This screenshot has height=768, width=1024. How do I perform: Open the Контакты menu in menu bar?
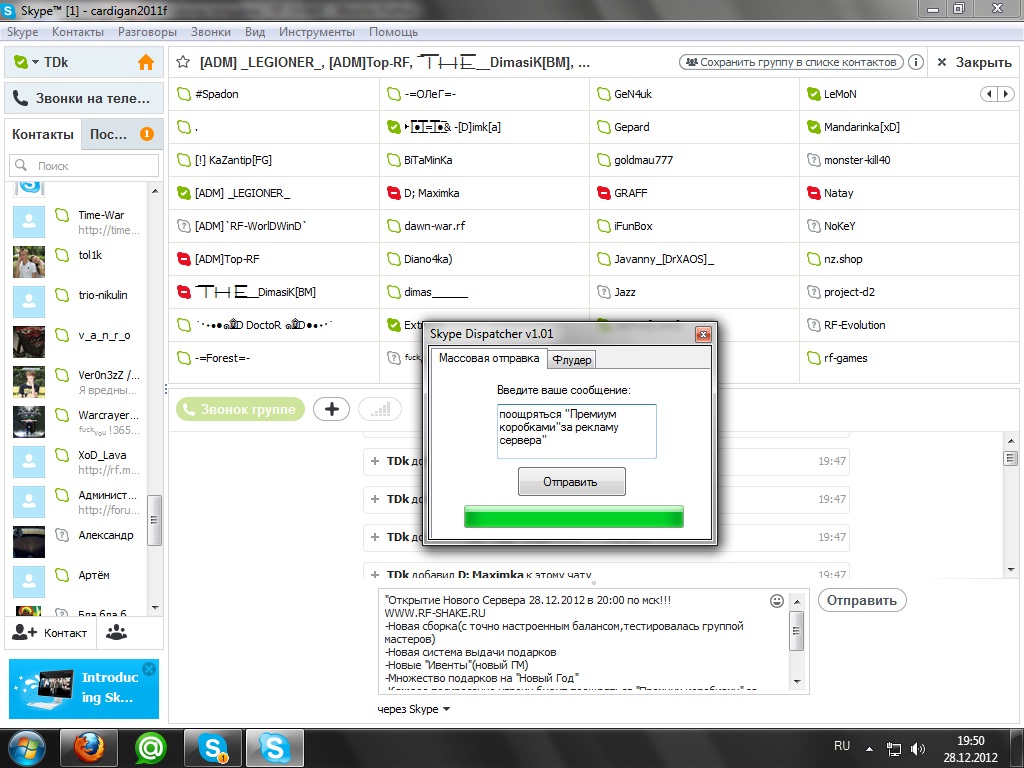[78, 32]
